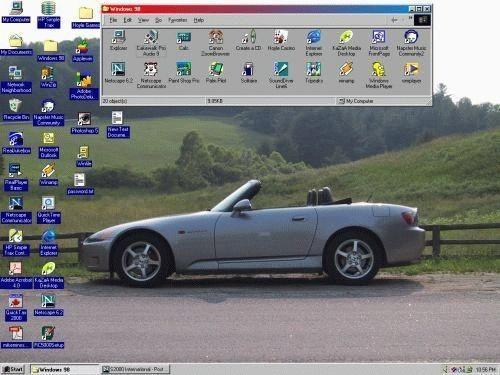
Task: Select Netscape Communicator in folder window
Action: tap(151, 76)
